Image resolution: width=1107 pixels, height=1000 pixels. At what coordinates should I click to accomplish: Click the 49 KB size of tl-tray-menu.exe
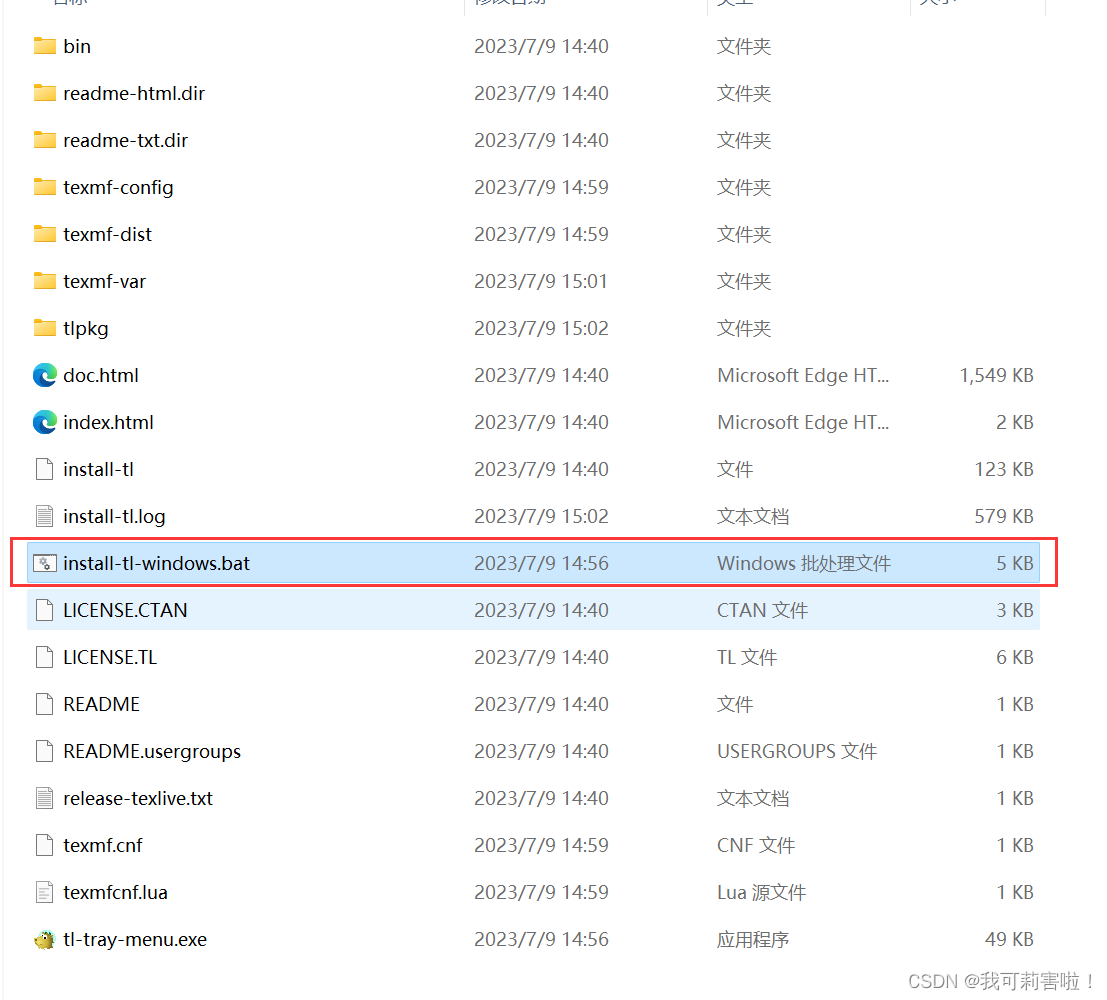point(1009,939)
